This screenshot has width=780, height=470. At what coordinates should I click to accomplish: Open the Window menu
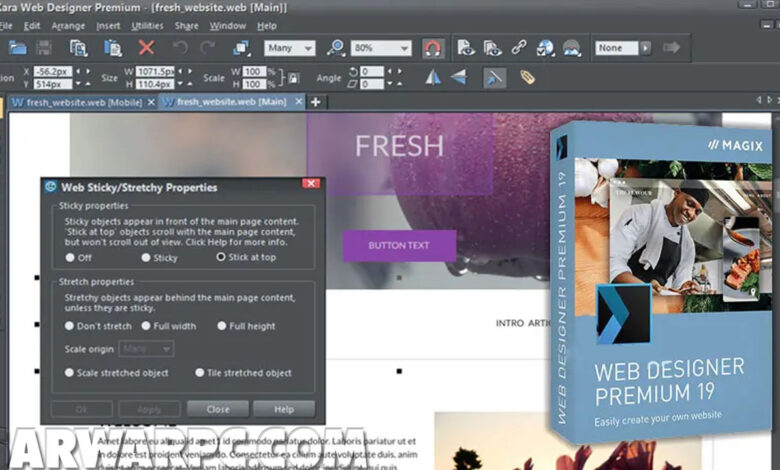[x=228, y=26]
